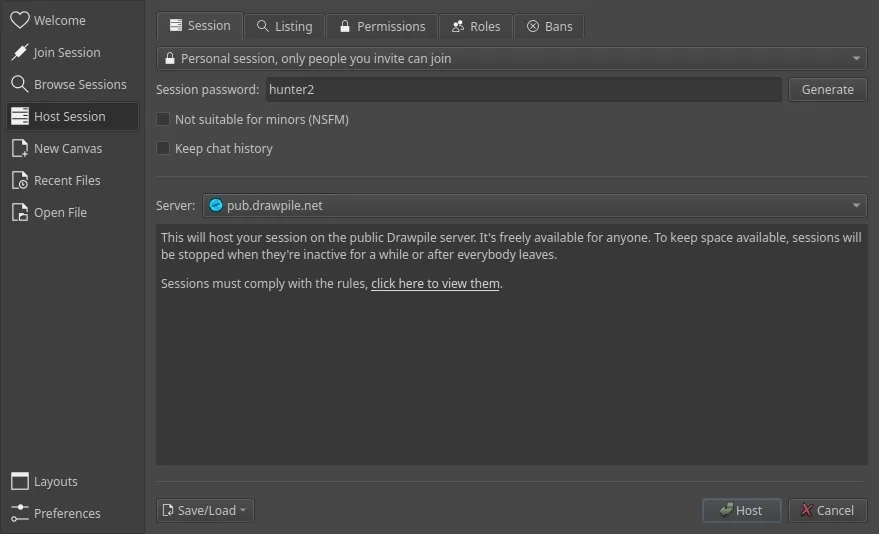Open Layouts label in sidebar

(x=55, y=482)
